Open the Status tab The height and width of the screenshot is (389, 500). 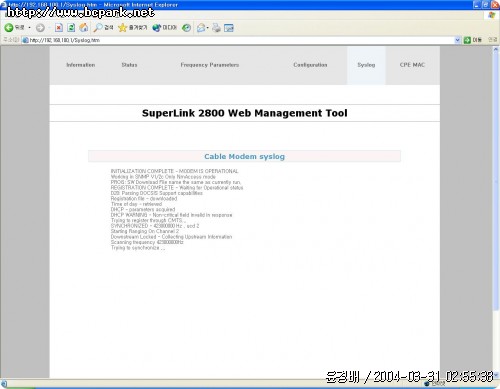click(x=129, y=65)
